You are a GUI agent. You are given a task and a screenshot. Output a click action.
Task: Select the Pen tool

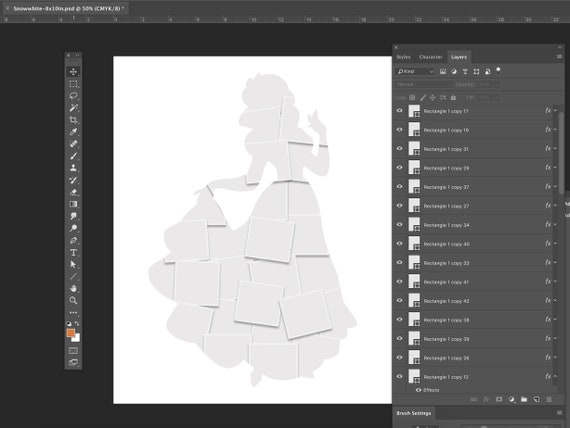73,240
